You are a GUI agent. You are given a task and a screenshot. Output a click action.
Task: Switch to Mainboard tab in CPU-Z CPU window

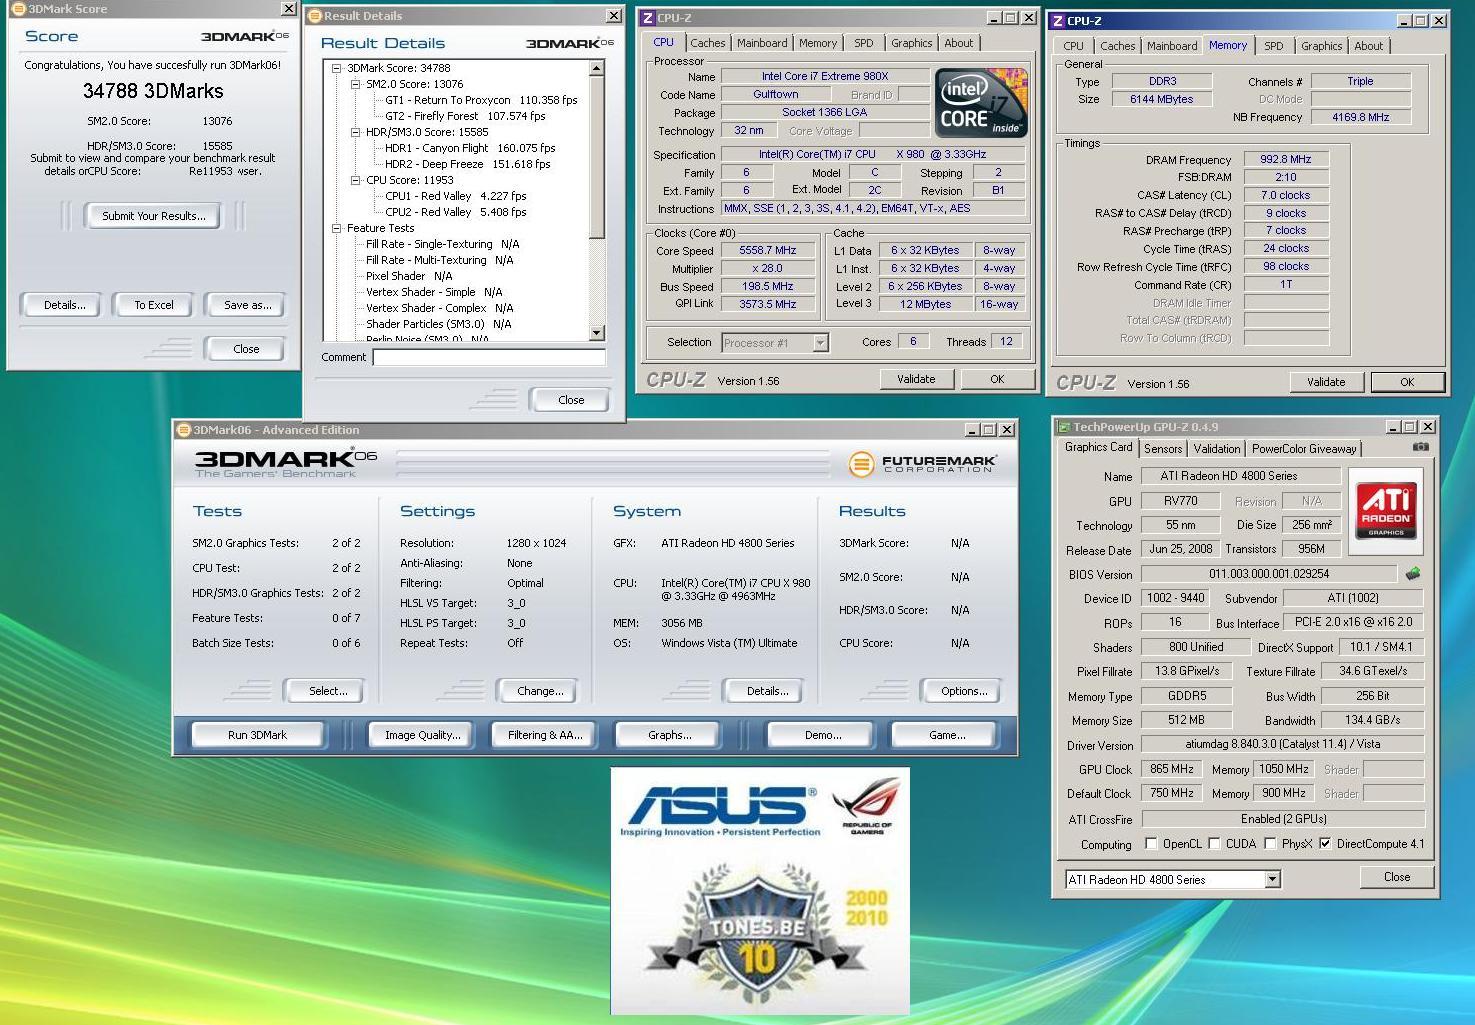point(762,43)
